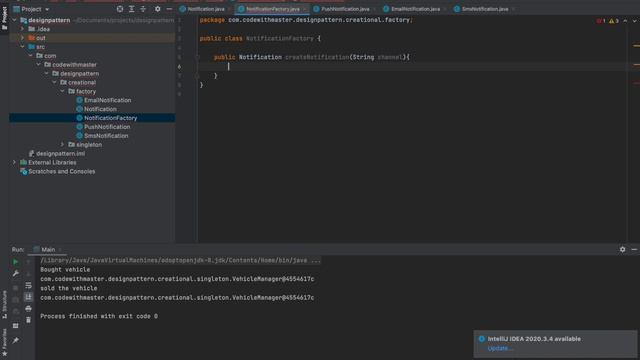Expand the singleton package
The height and width of the screenshot is (360, 640).
point(62,144)
